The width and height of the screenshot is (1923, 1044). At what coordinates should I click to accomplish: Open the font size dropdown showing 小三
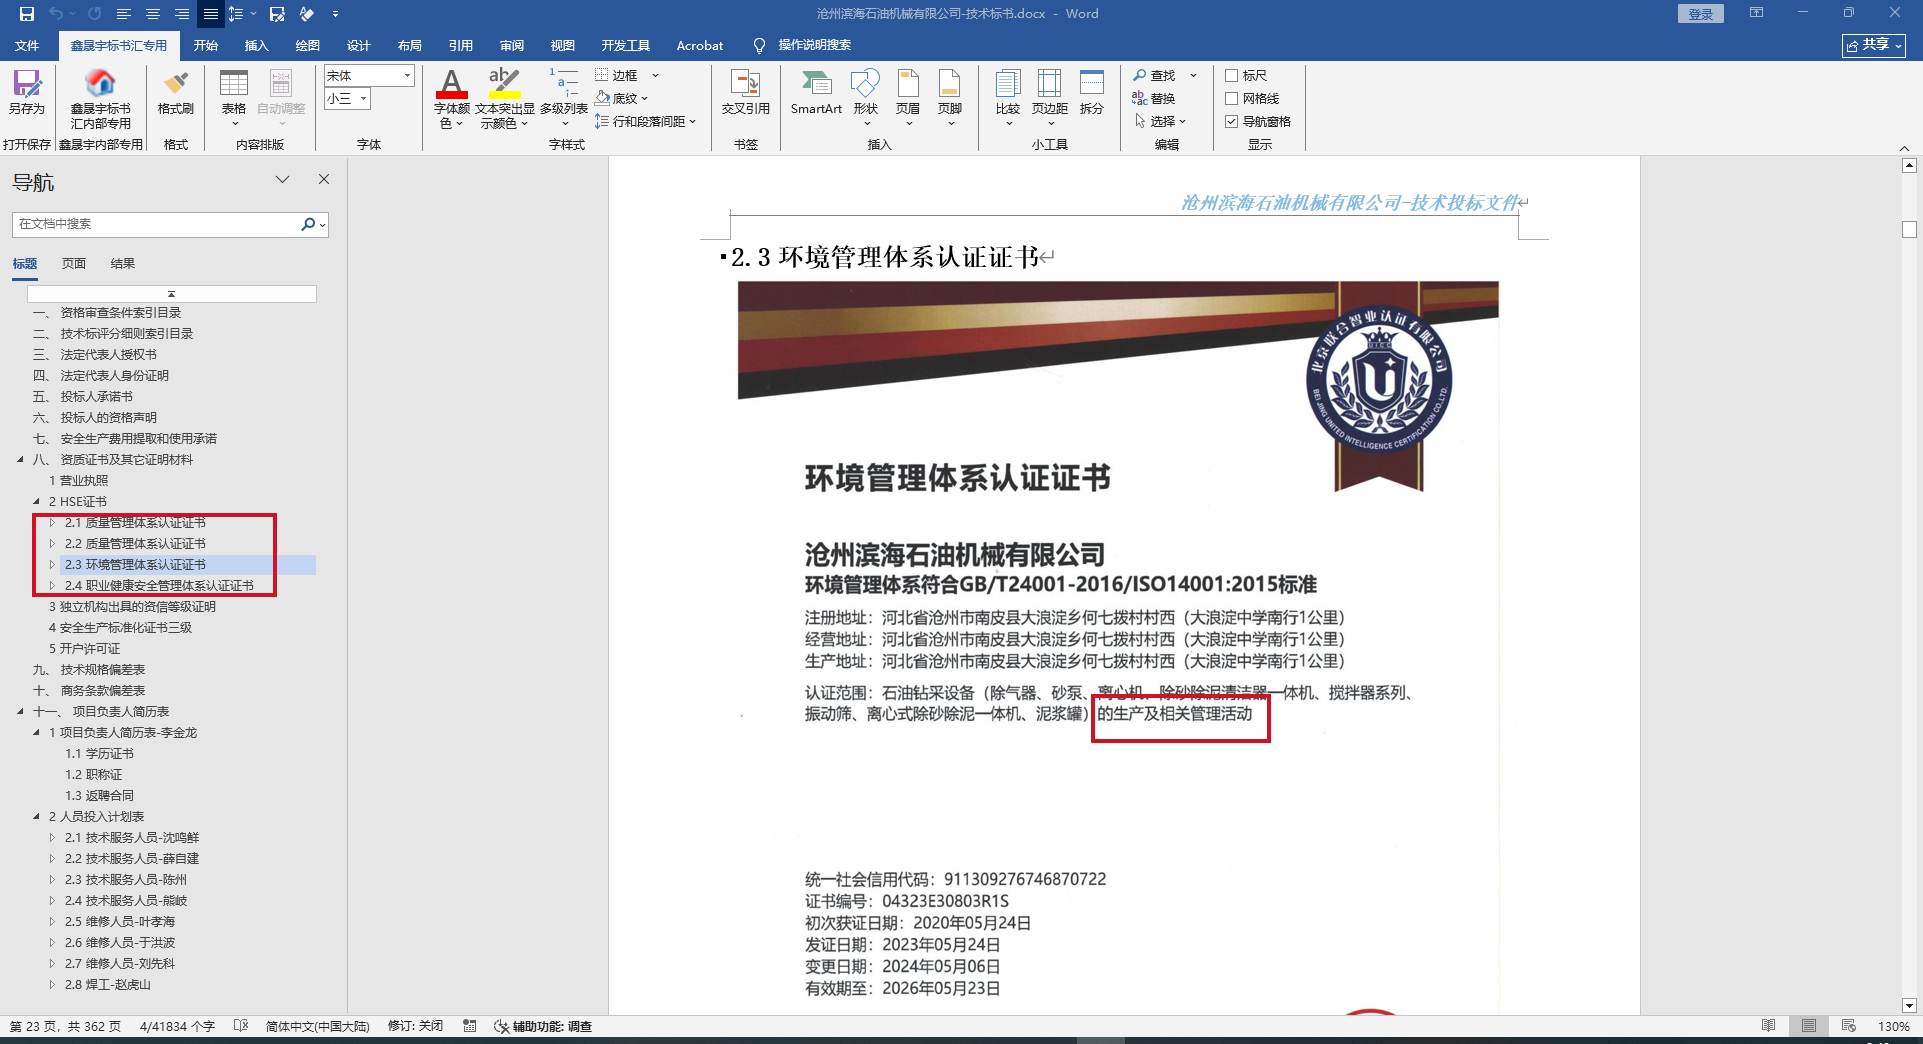(x=363, y=98)
